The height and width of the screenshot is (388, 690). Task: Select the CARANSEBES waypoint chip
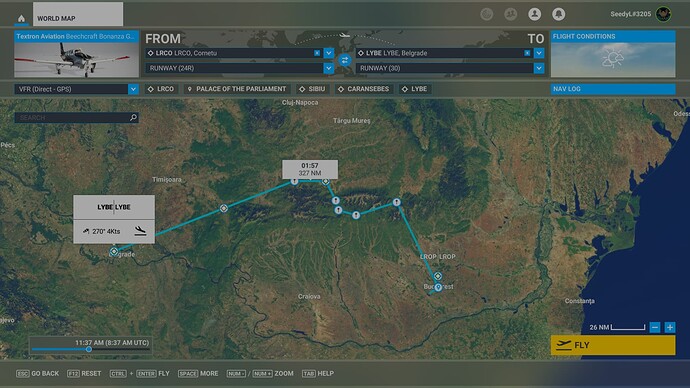[364, 89]
